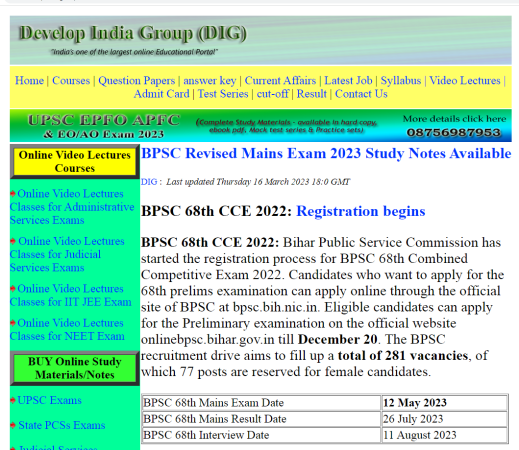Go to Question Papers page
Screen dimensions: 519x450
click(137, 80)
